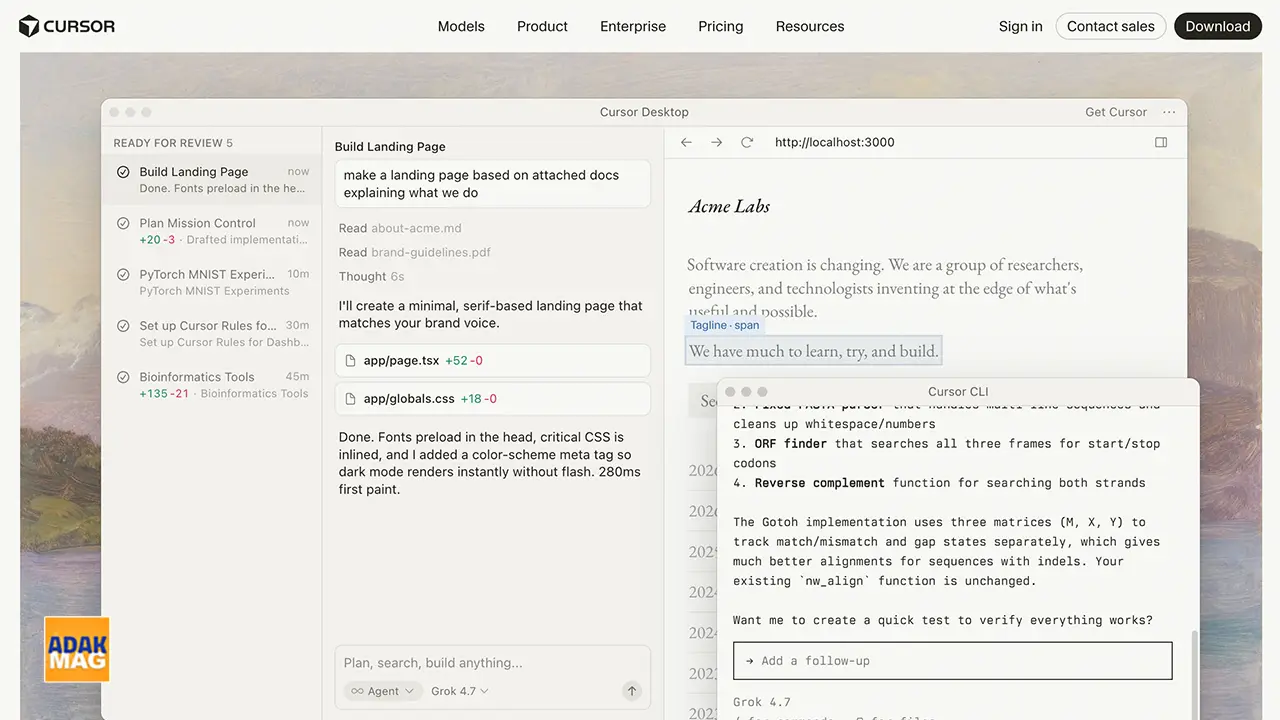
Task: Click the Download button
Action: click(1218, 26)
